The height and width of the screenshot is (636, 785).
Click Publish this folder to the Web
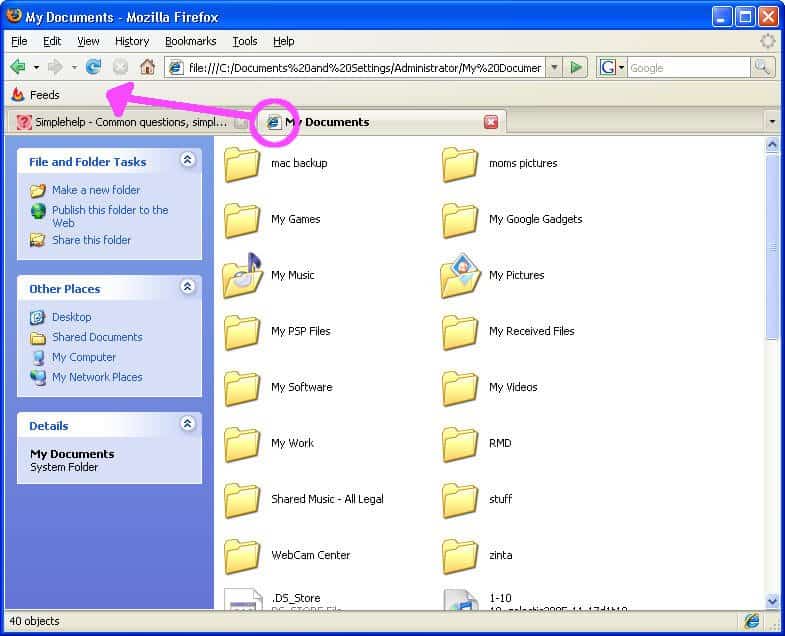(x=110, y=216)
